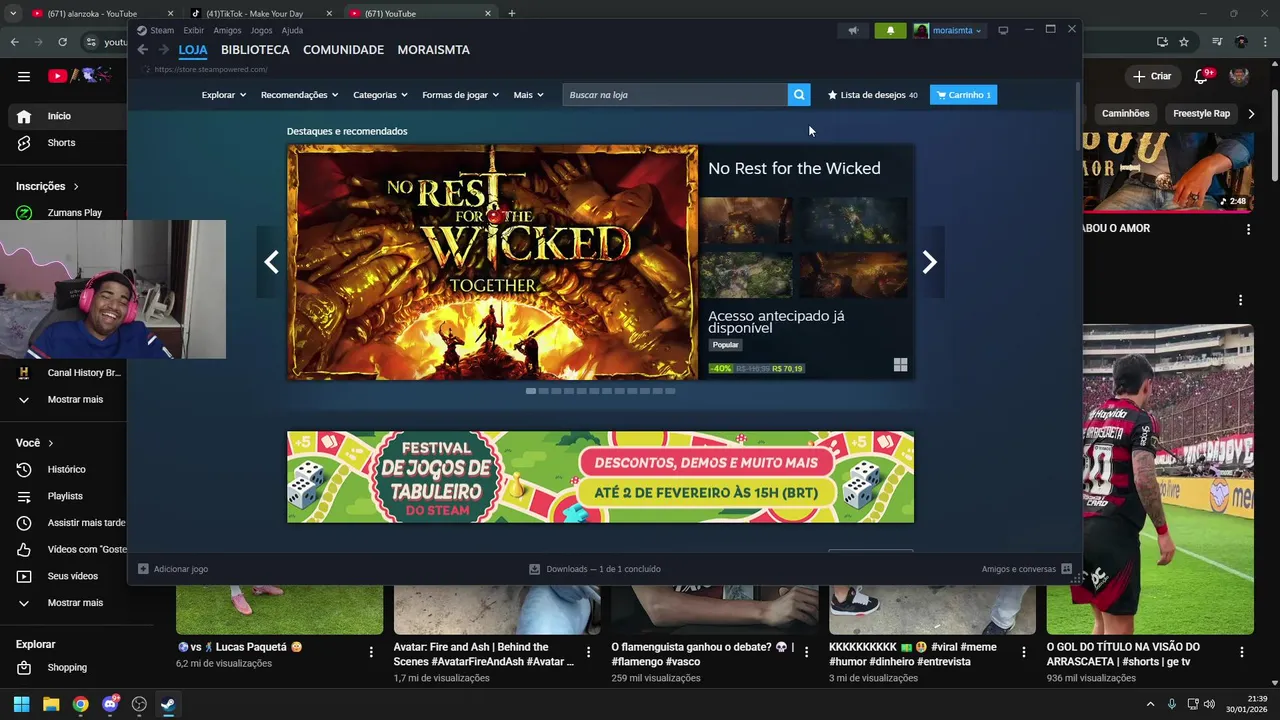Go back with Steam's left arrow
Viewport: 1280px width, 720px height.
click(143, 50)
